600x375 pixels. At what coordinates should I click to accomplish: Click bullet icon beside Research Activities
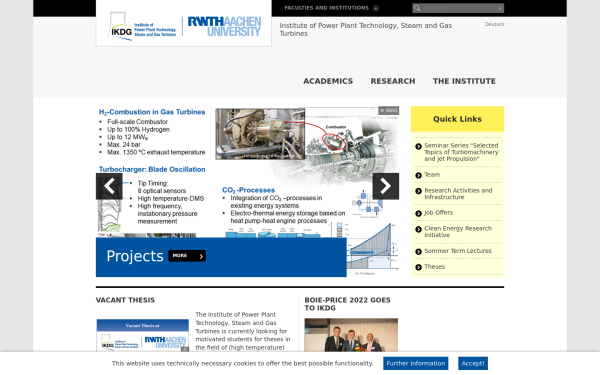click(x=418, y=191)
